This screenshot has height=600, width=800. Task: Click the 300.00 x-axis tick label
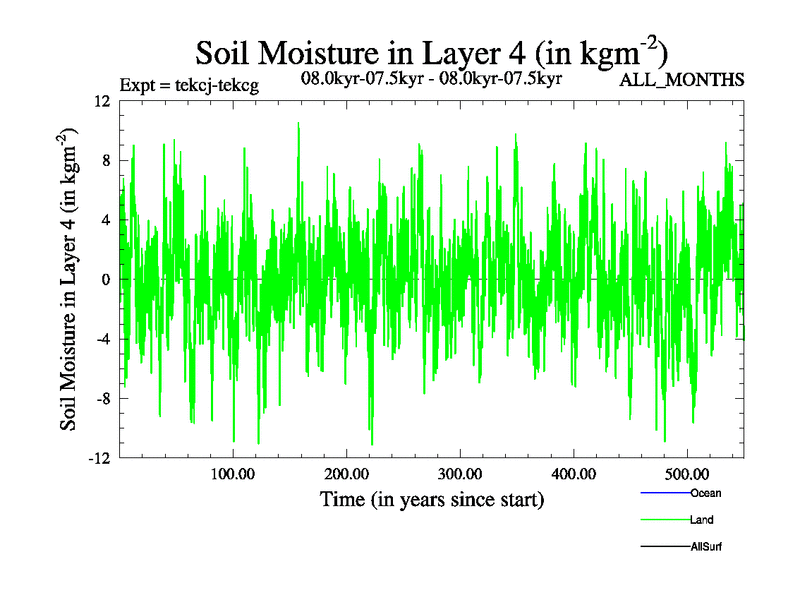pos(459,473)
